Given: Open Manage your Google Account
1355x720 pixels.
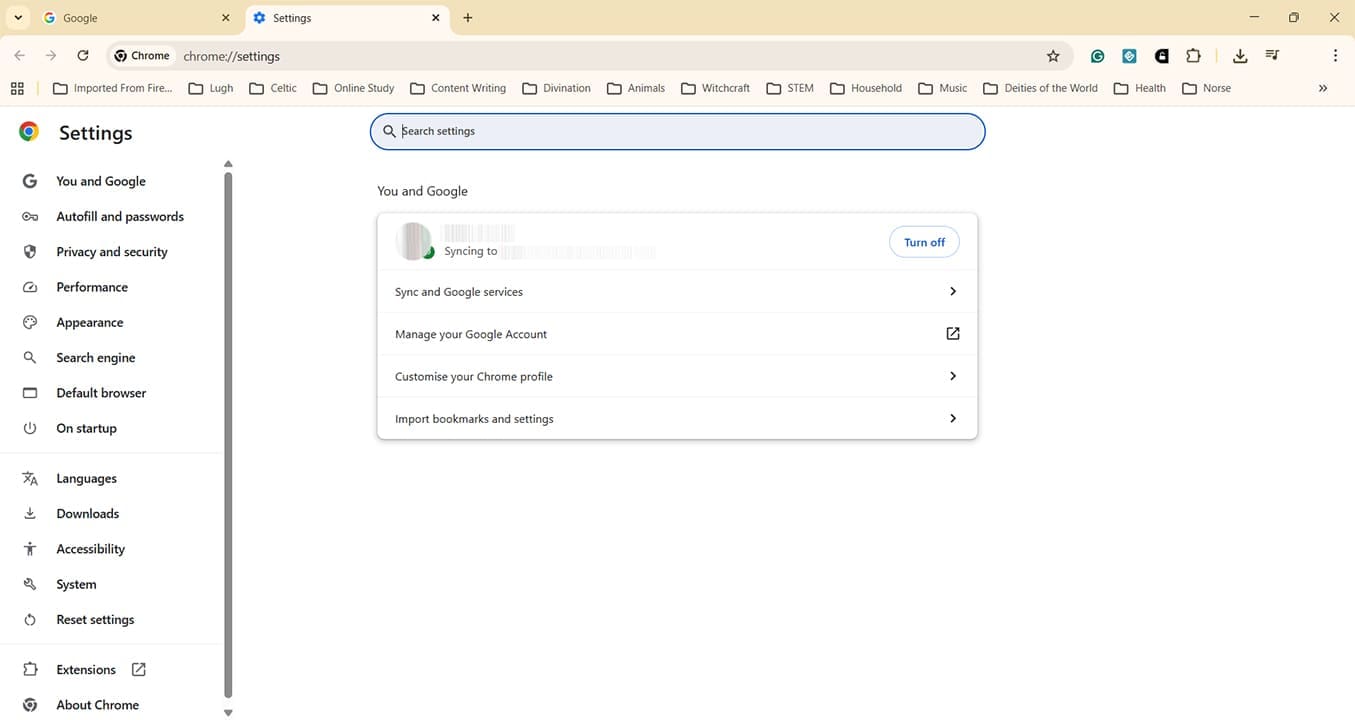Looking at the screenshot, I should tap(676, 333).
